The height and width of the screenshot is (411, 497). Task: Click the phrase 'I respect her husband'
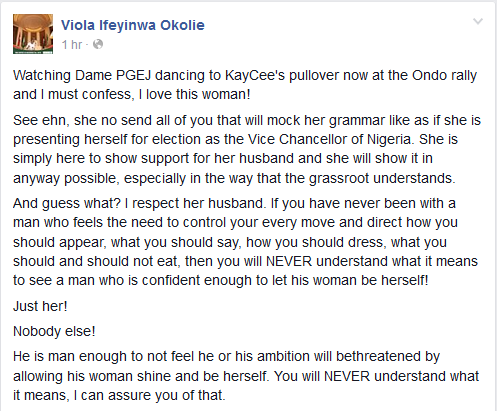195,203
